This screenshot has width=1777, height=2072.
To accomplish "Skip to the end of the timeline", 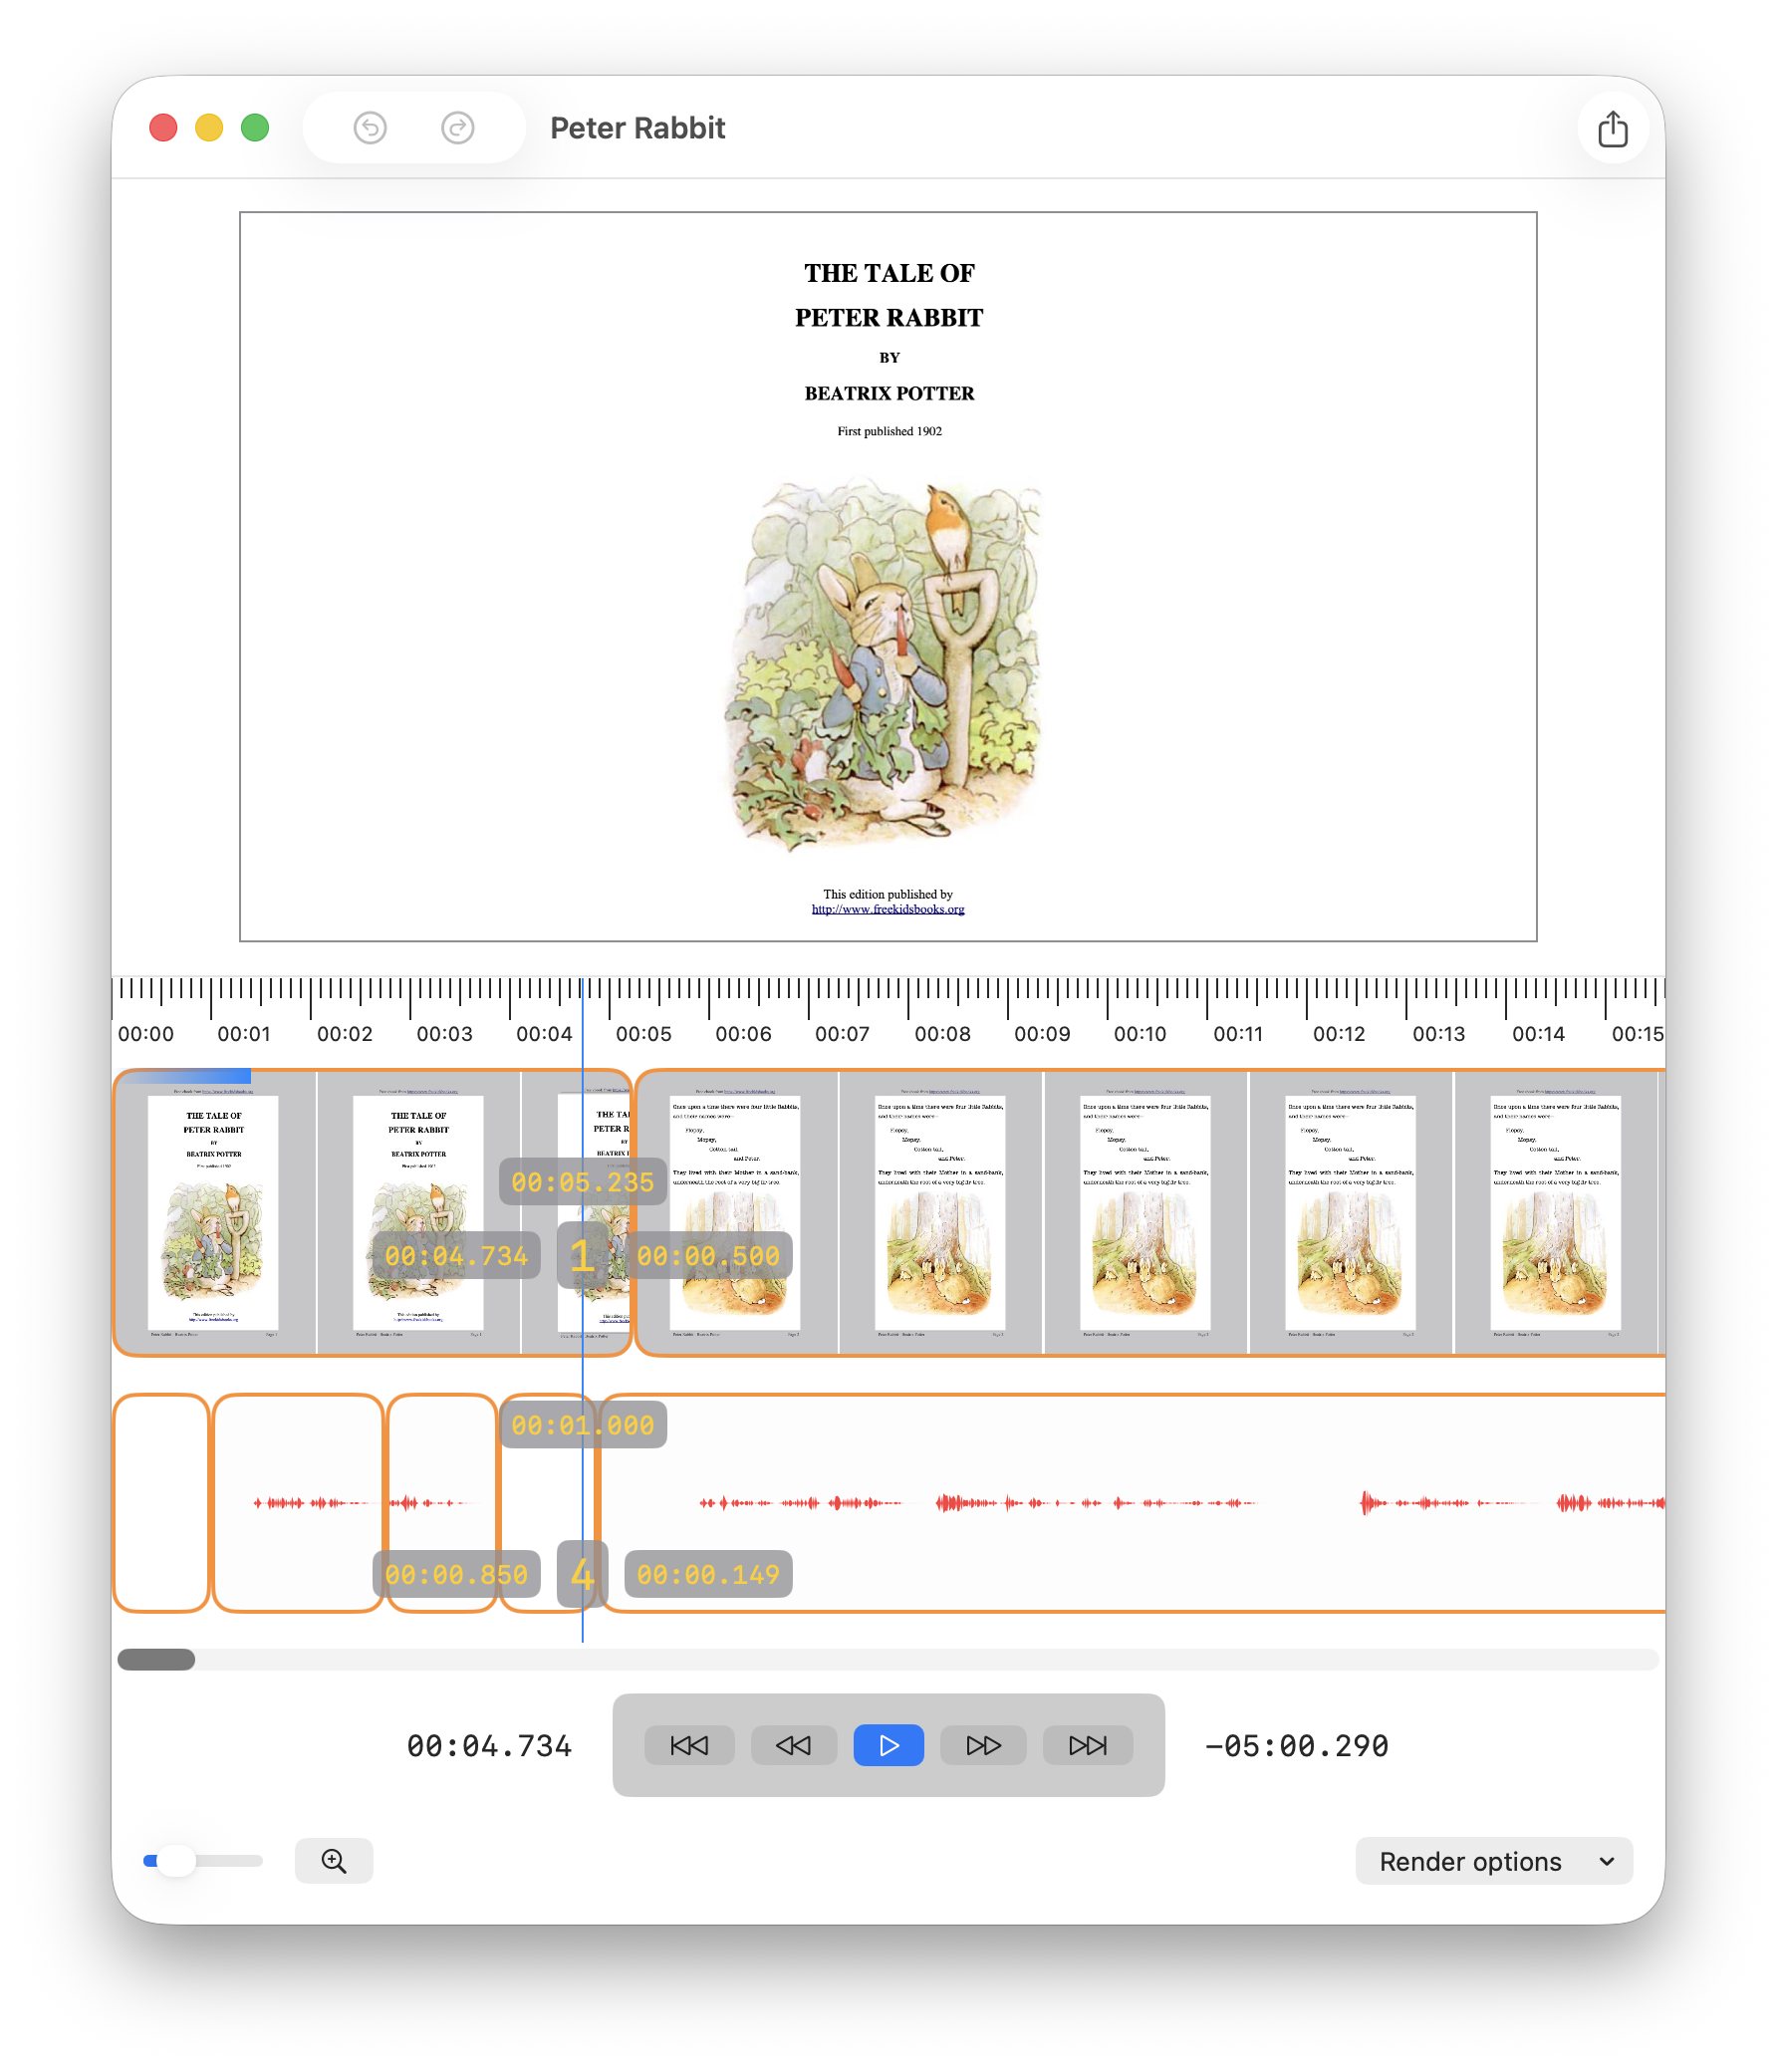I will pyautogui.click(x=1087, y=1746).
